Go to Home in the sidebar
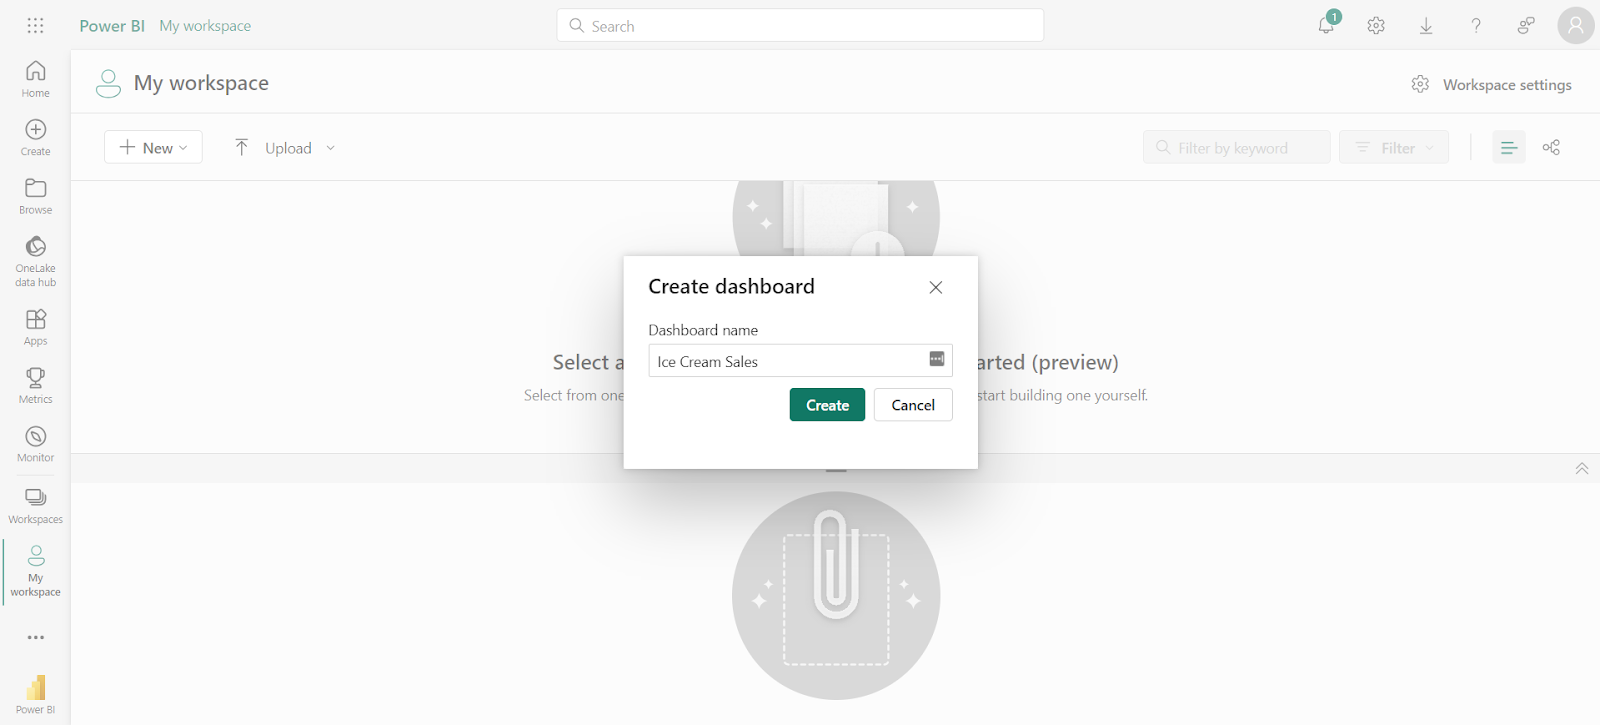This screenshot has height=725, width=1600. tap(35, 79)
